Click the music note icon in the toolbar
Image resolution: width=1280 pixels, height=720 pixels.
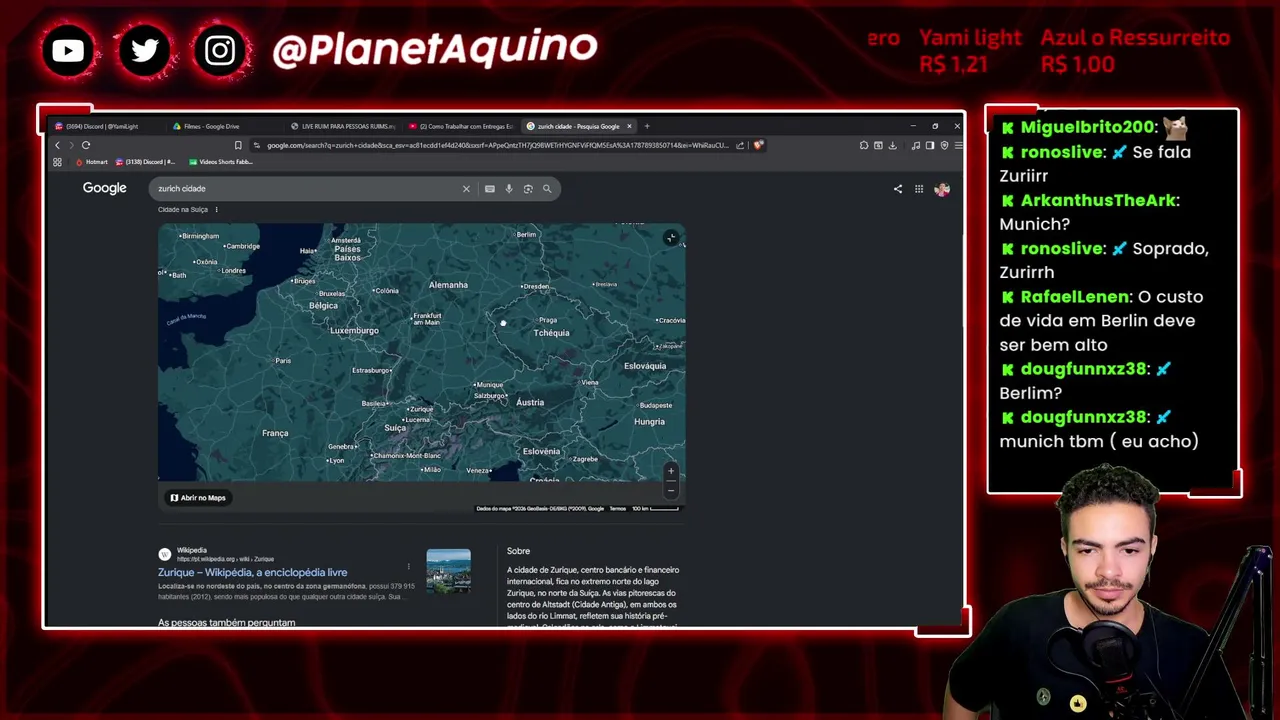click(916, 145)
